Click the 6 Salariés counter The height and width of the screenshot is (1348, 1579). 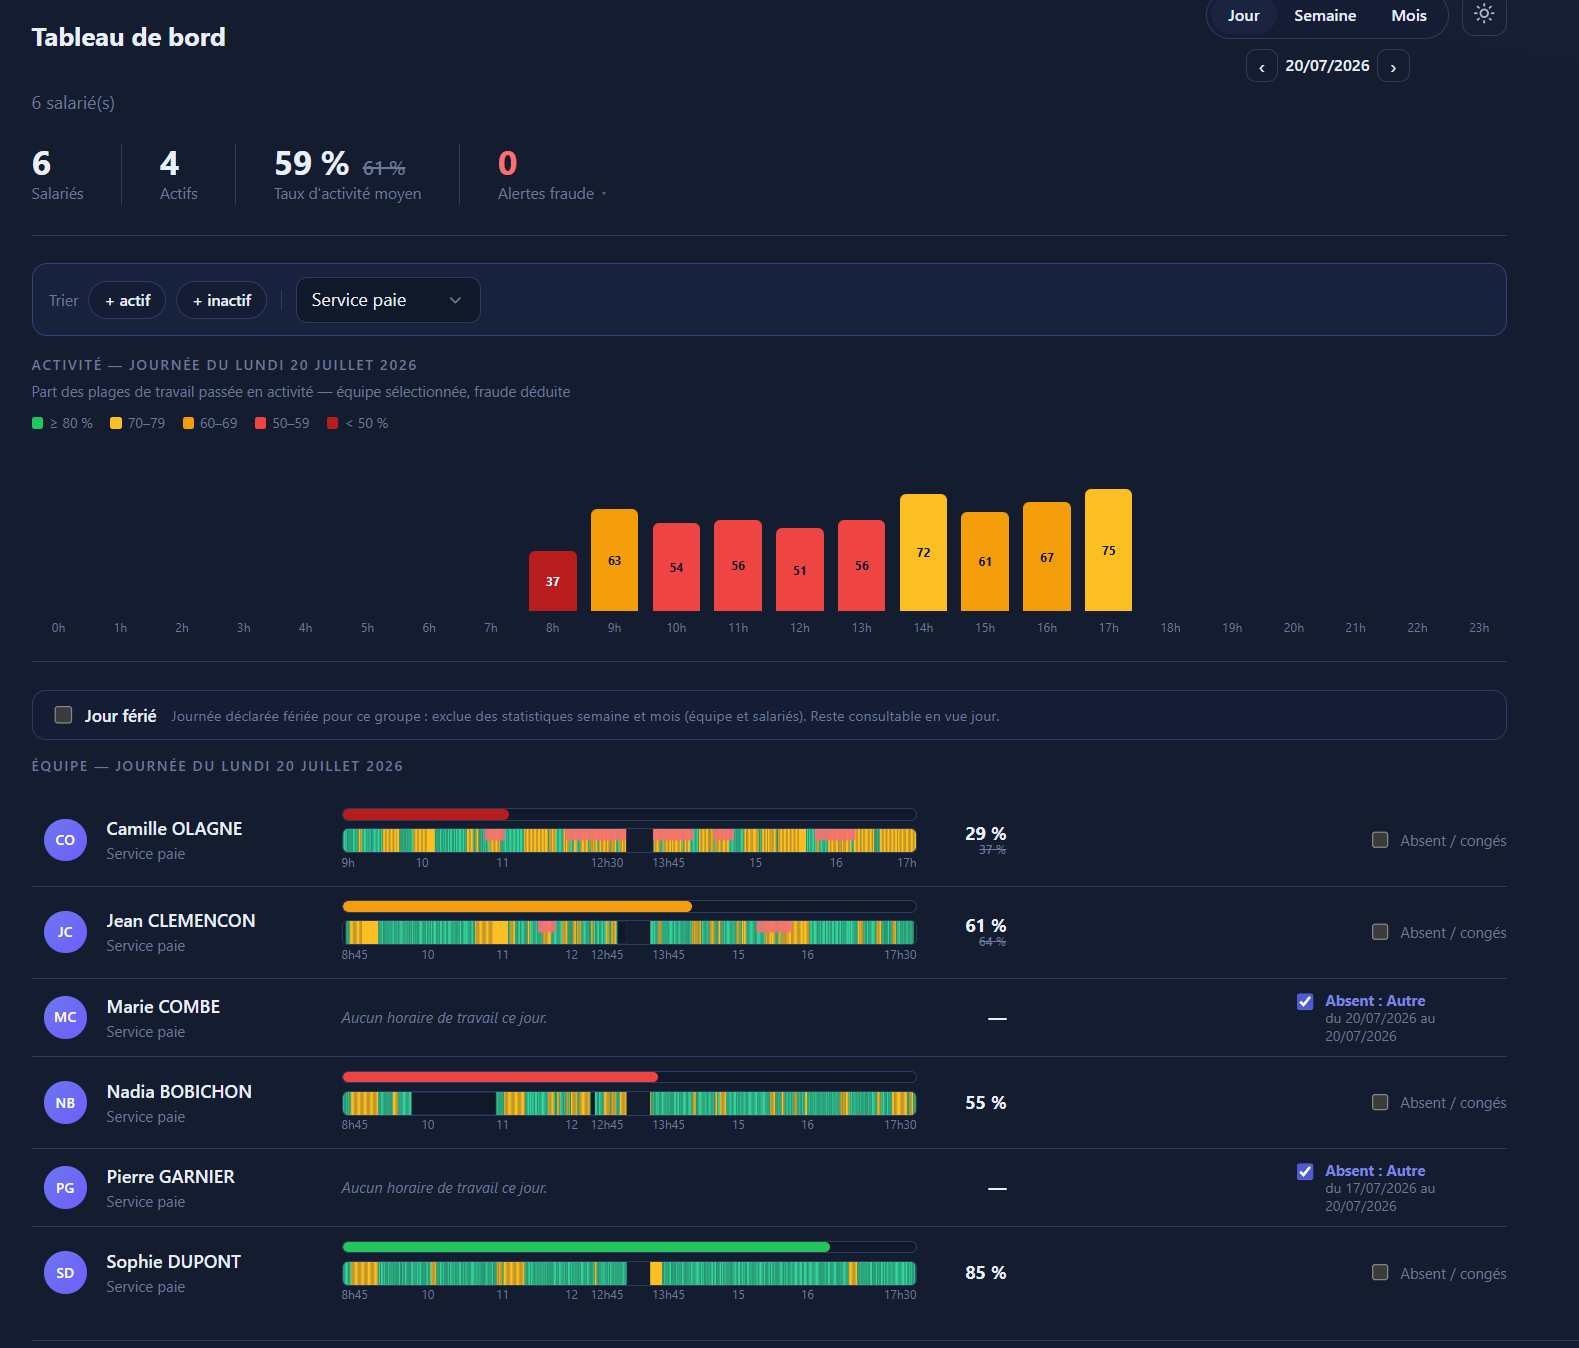point(42,163)
